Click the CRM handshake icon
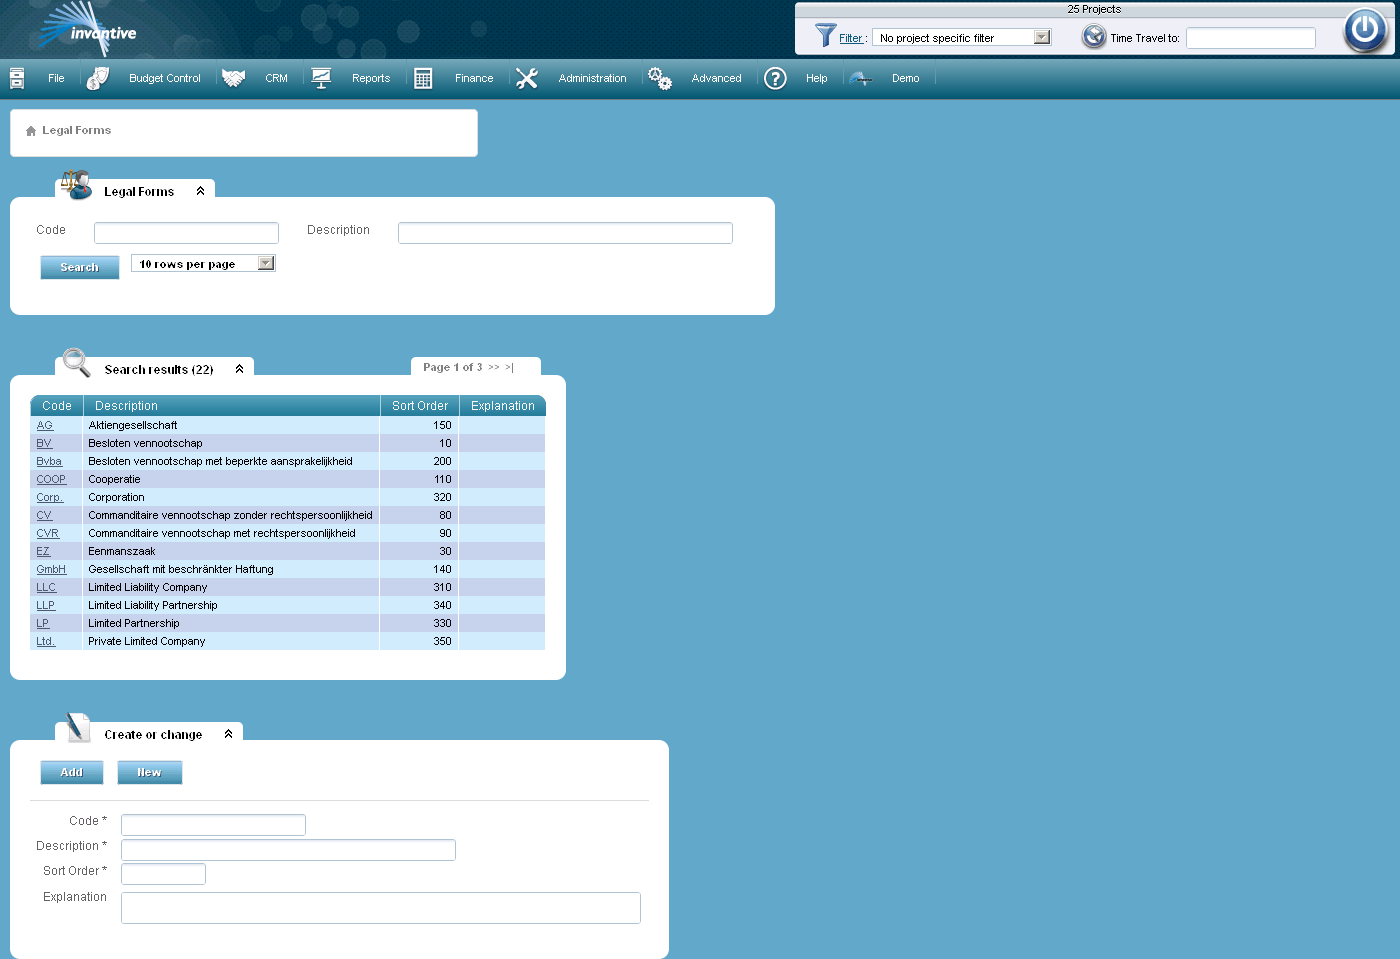The image size is (1400, 959). pyautogui.click(x=233, y=78)
